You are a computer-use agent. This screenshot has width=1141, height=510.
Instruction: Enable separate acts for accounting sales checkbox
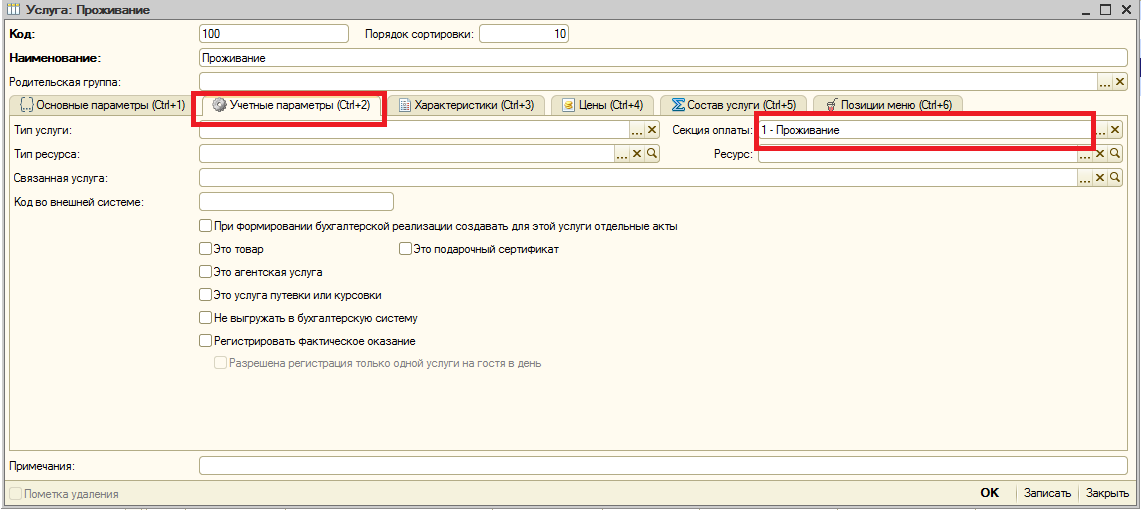(x=205, y=226)
